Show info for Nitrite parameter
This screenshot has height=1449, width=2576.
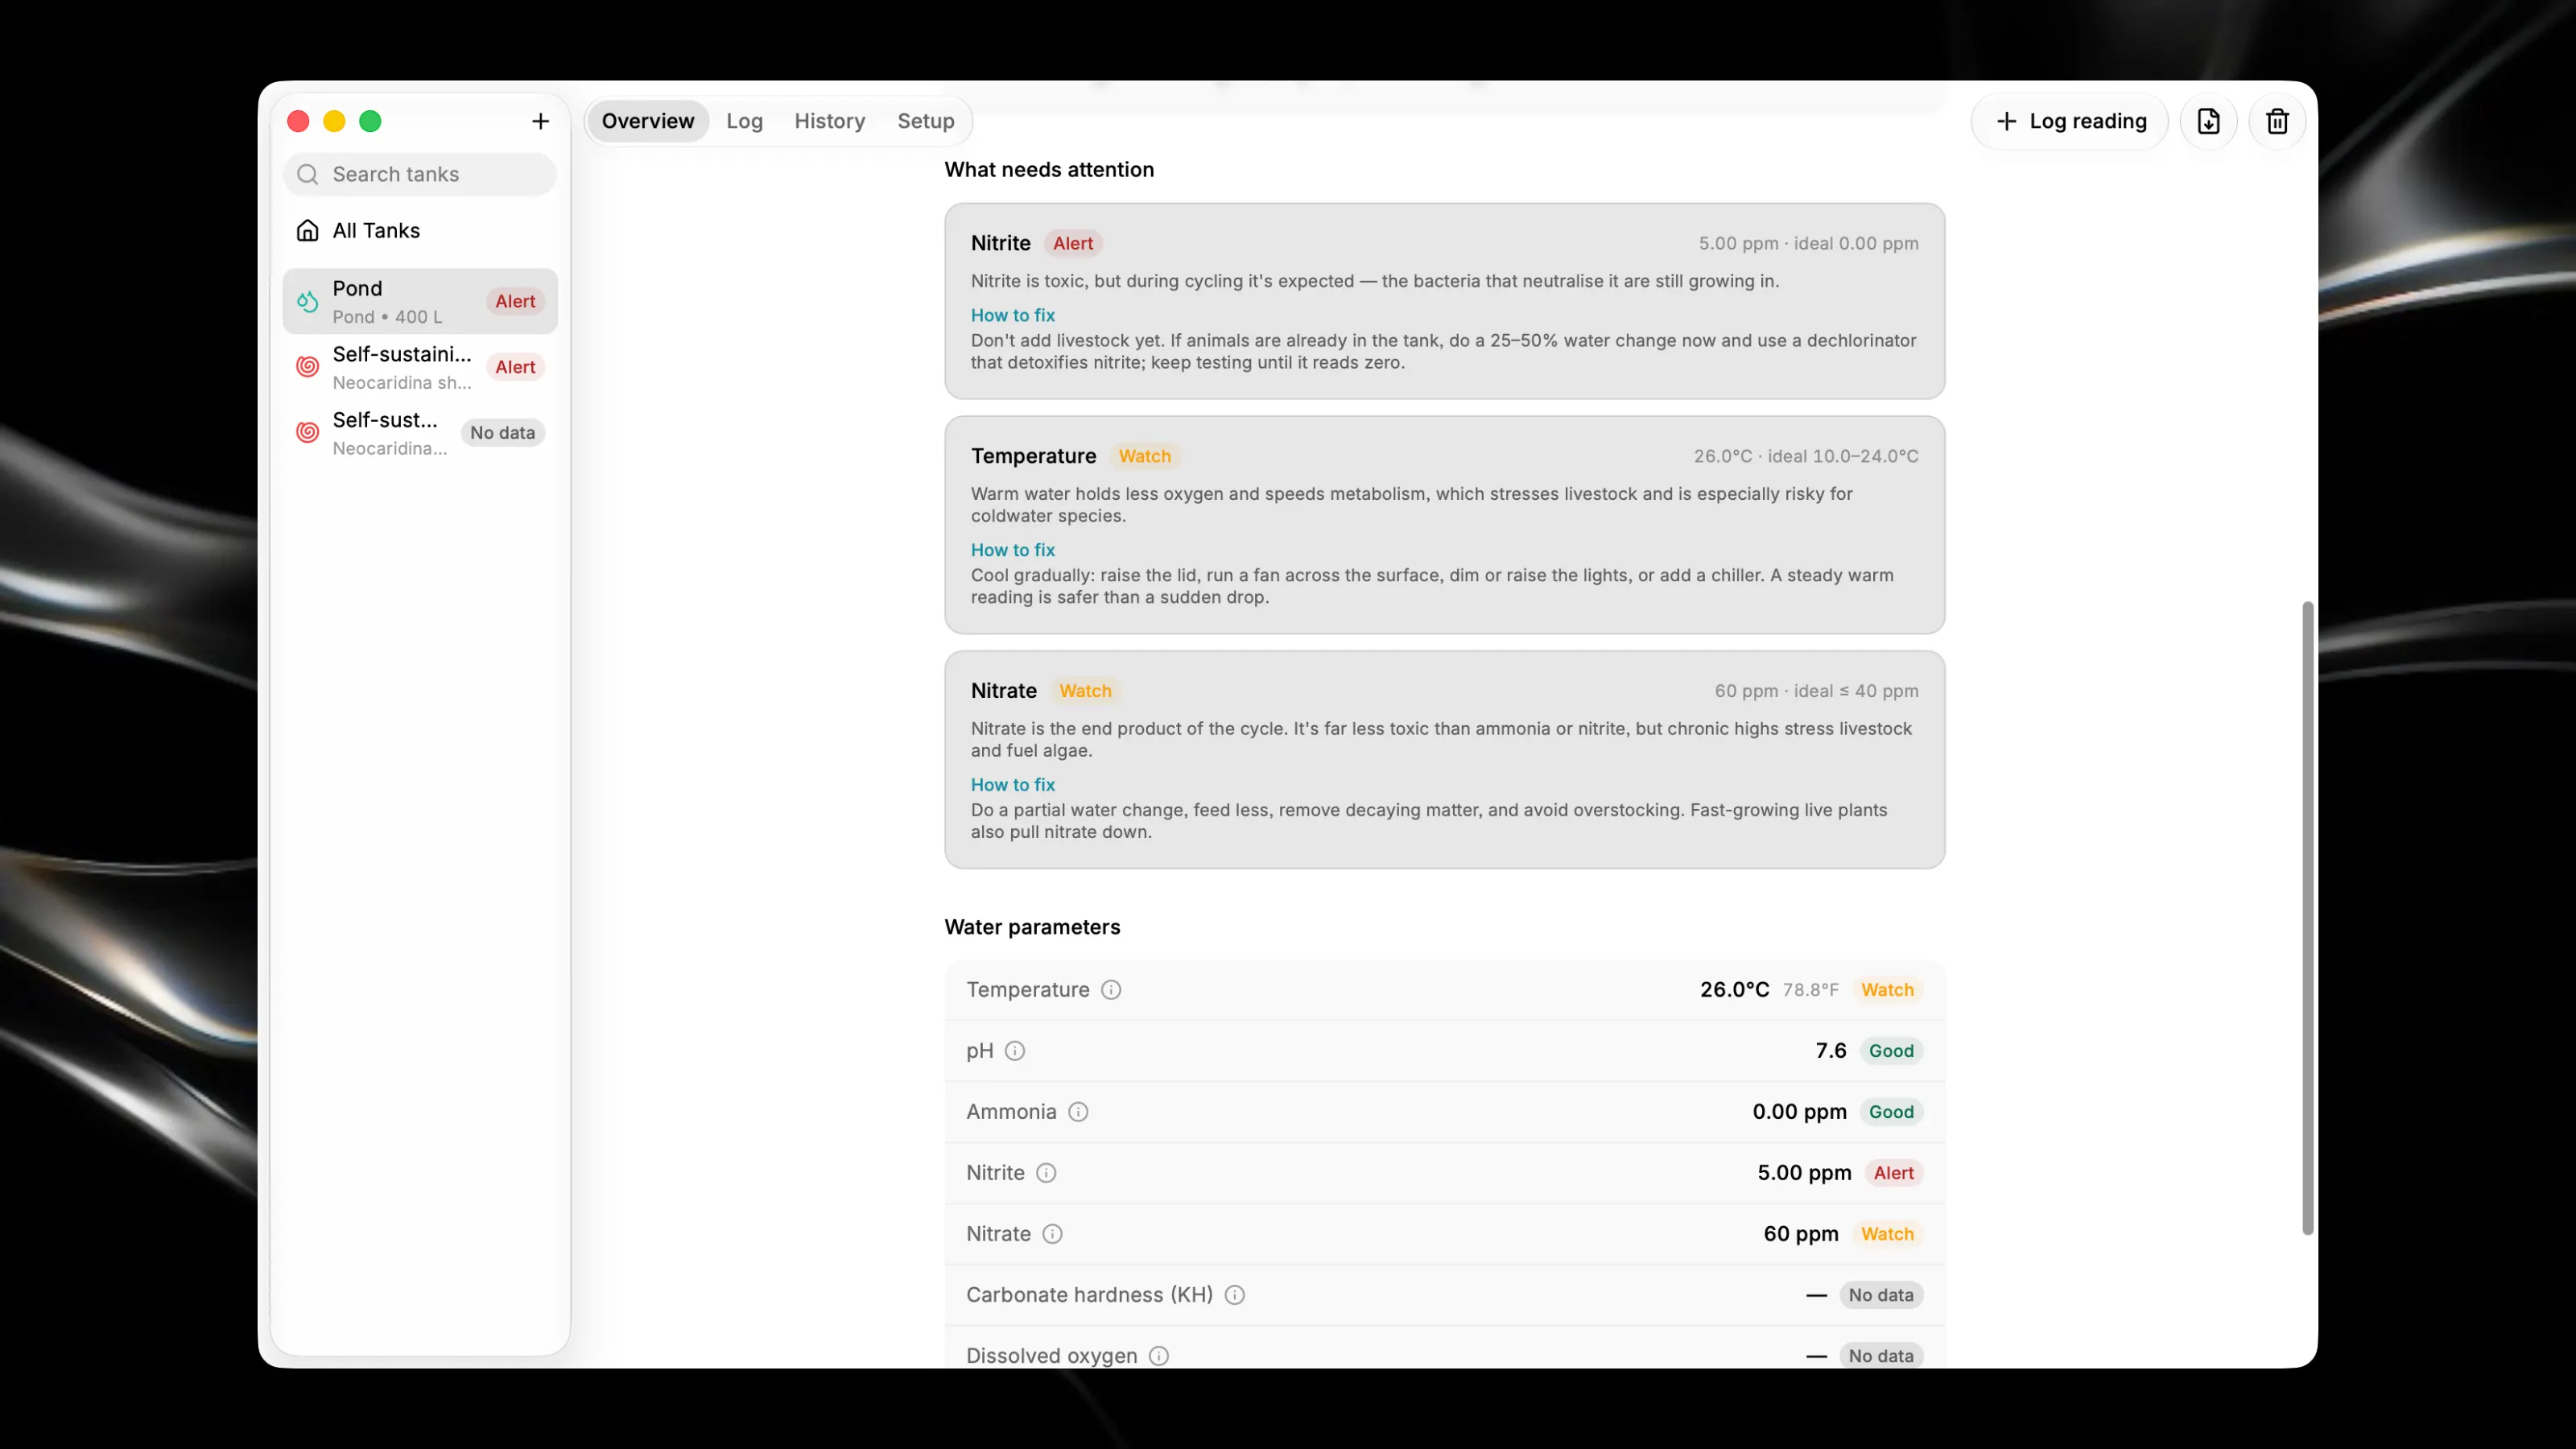(1046, 1172)
